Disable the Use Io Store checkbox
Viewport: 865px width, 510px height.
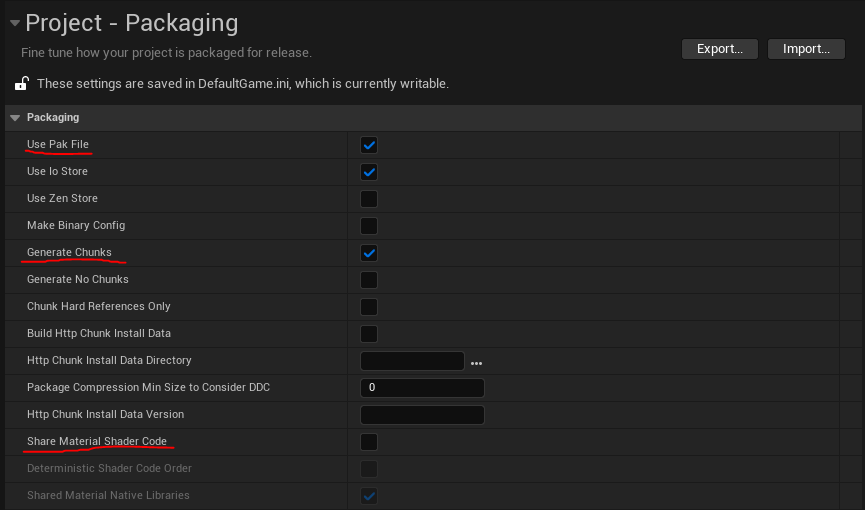[369, 172]
